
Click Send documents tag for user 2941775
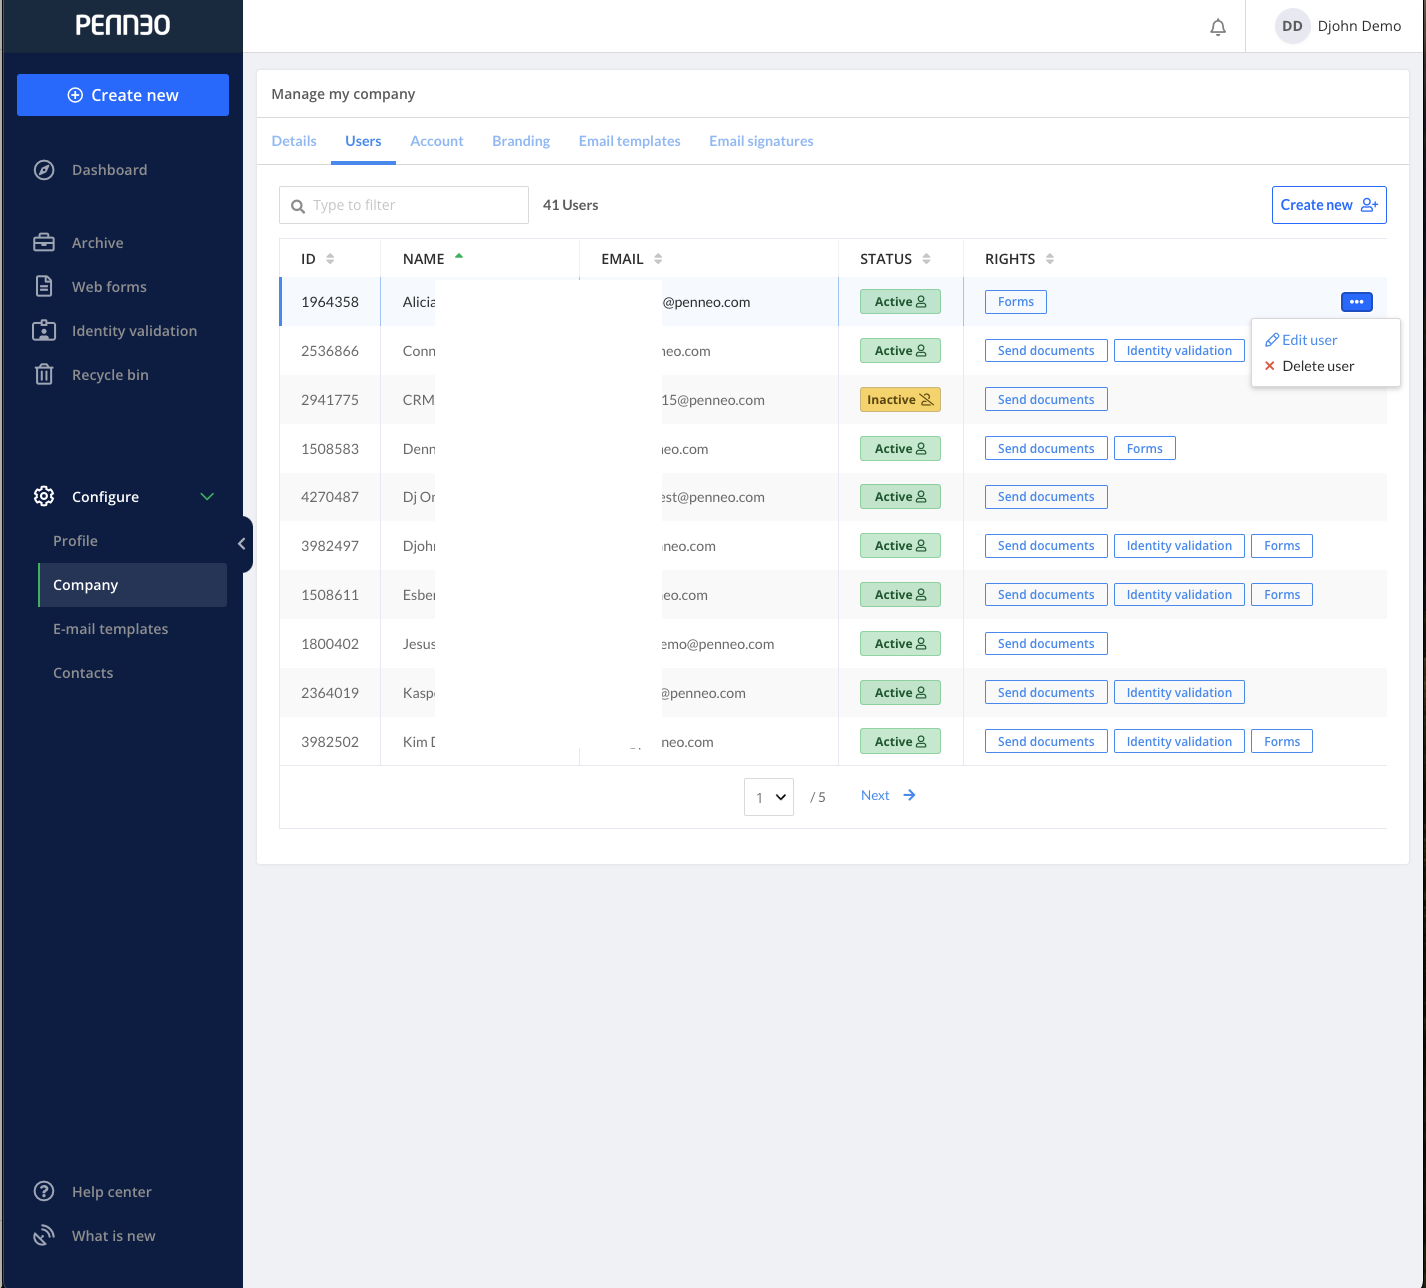tap(1046, 400)
